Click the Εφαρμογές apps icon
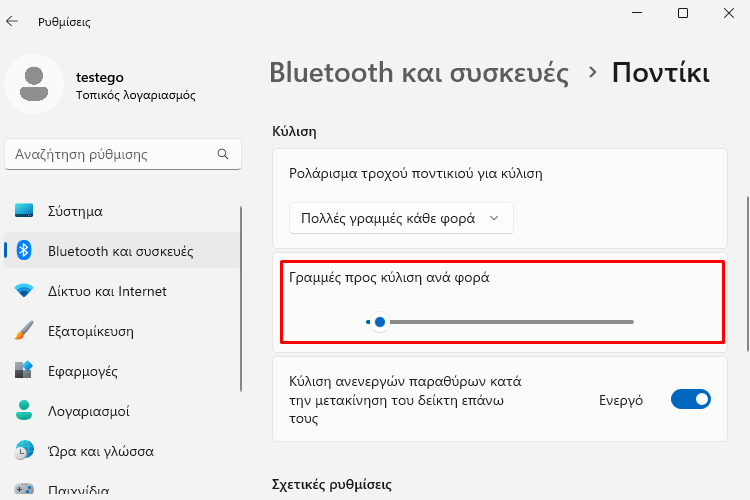 pyautogui.click(x=24, y=370)
